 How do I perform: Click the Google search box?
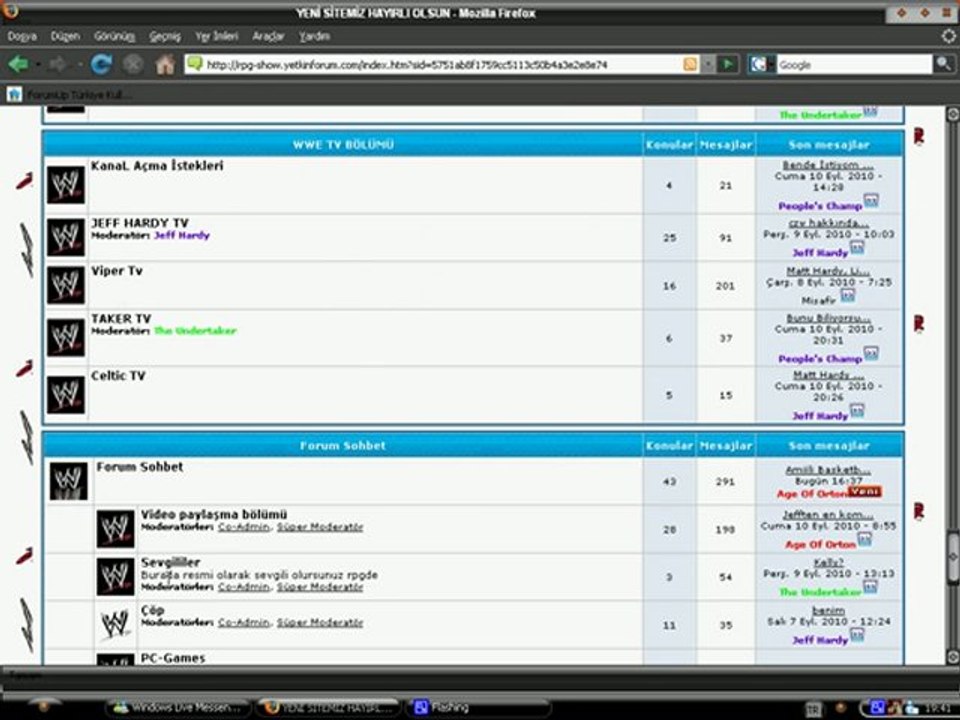tap(853, 64)
